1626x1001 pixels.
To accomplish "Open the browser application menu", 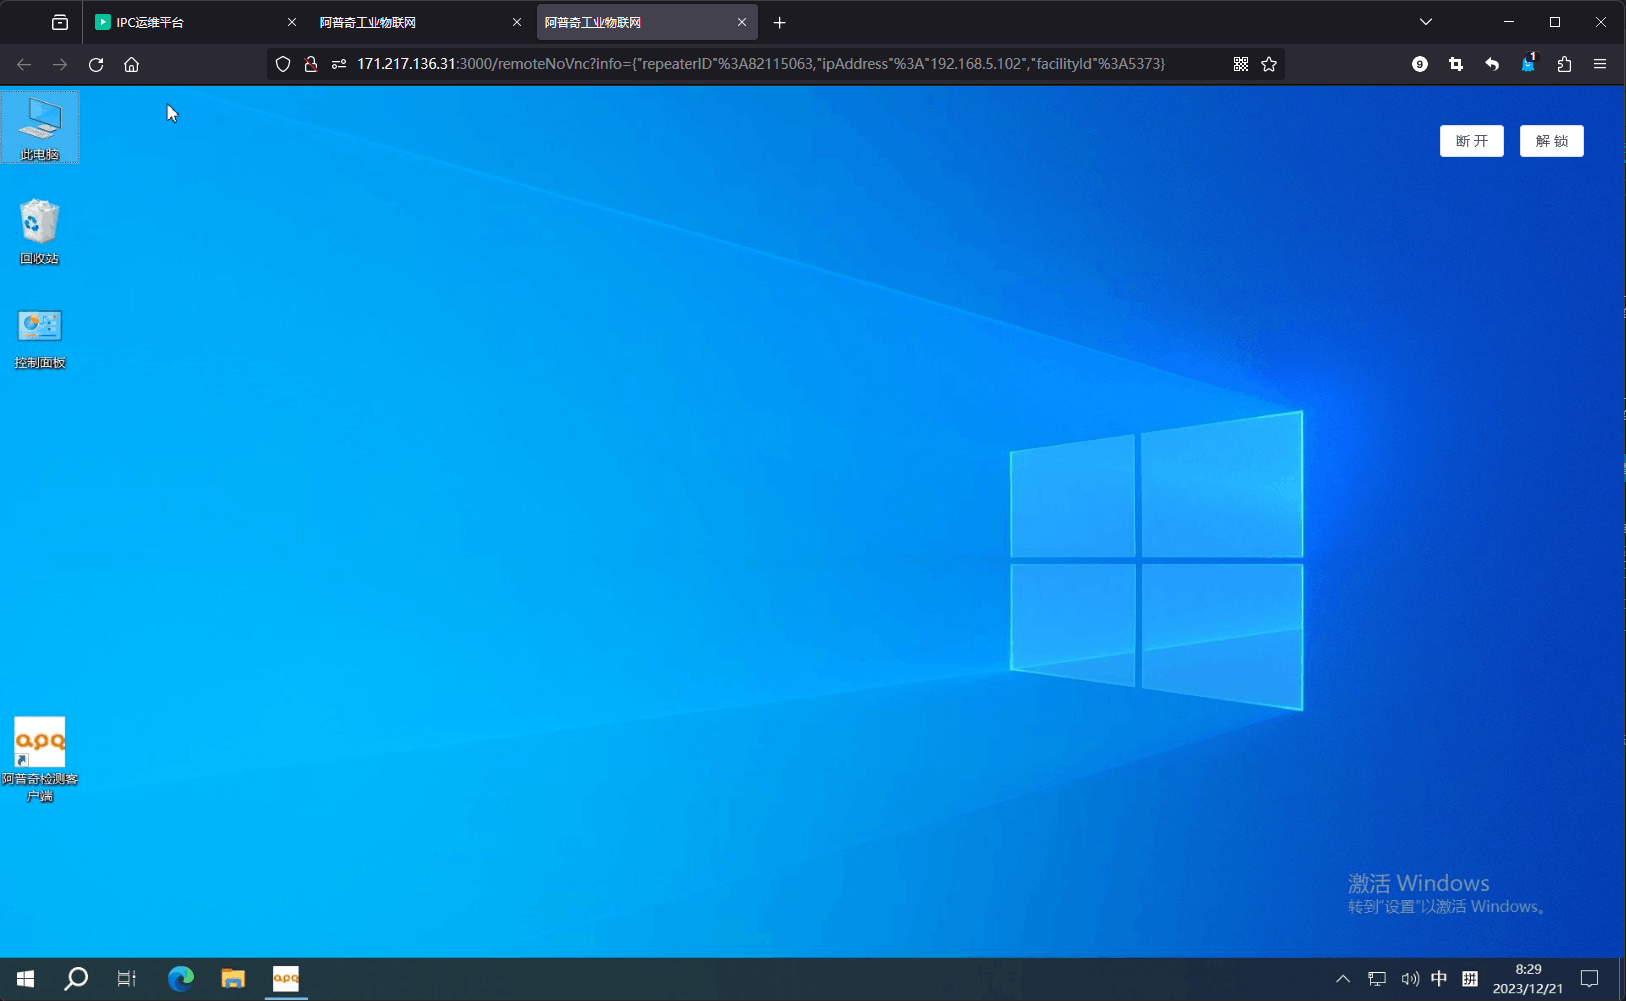I will click(1600, 64).
